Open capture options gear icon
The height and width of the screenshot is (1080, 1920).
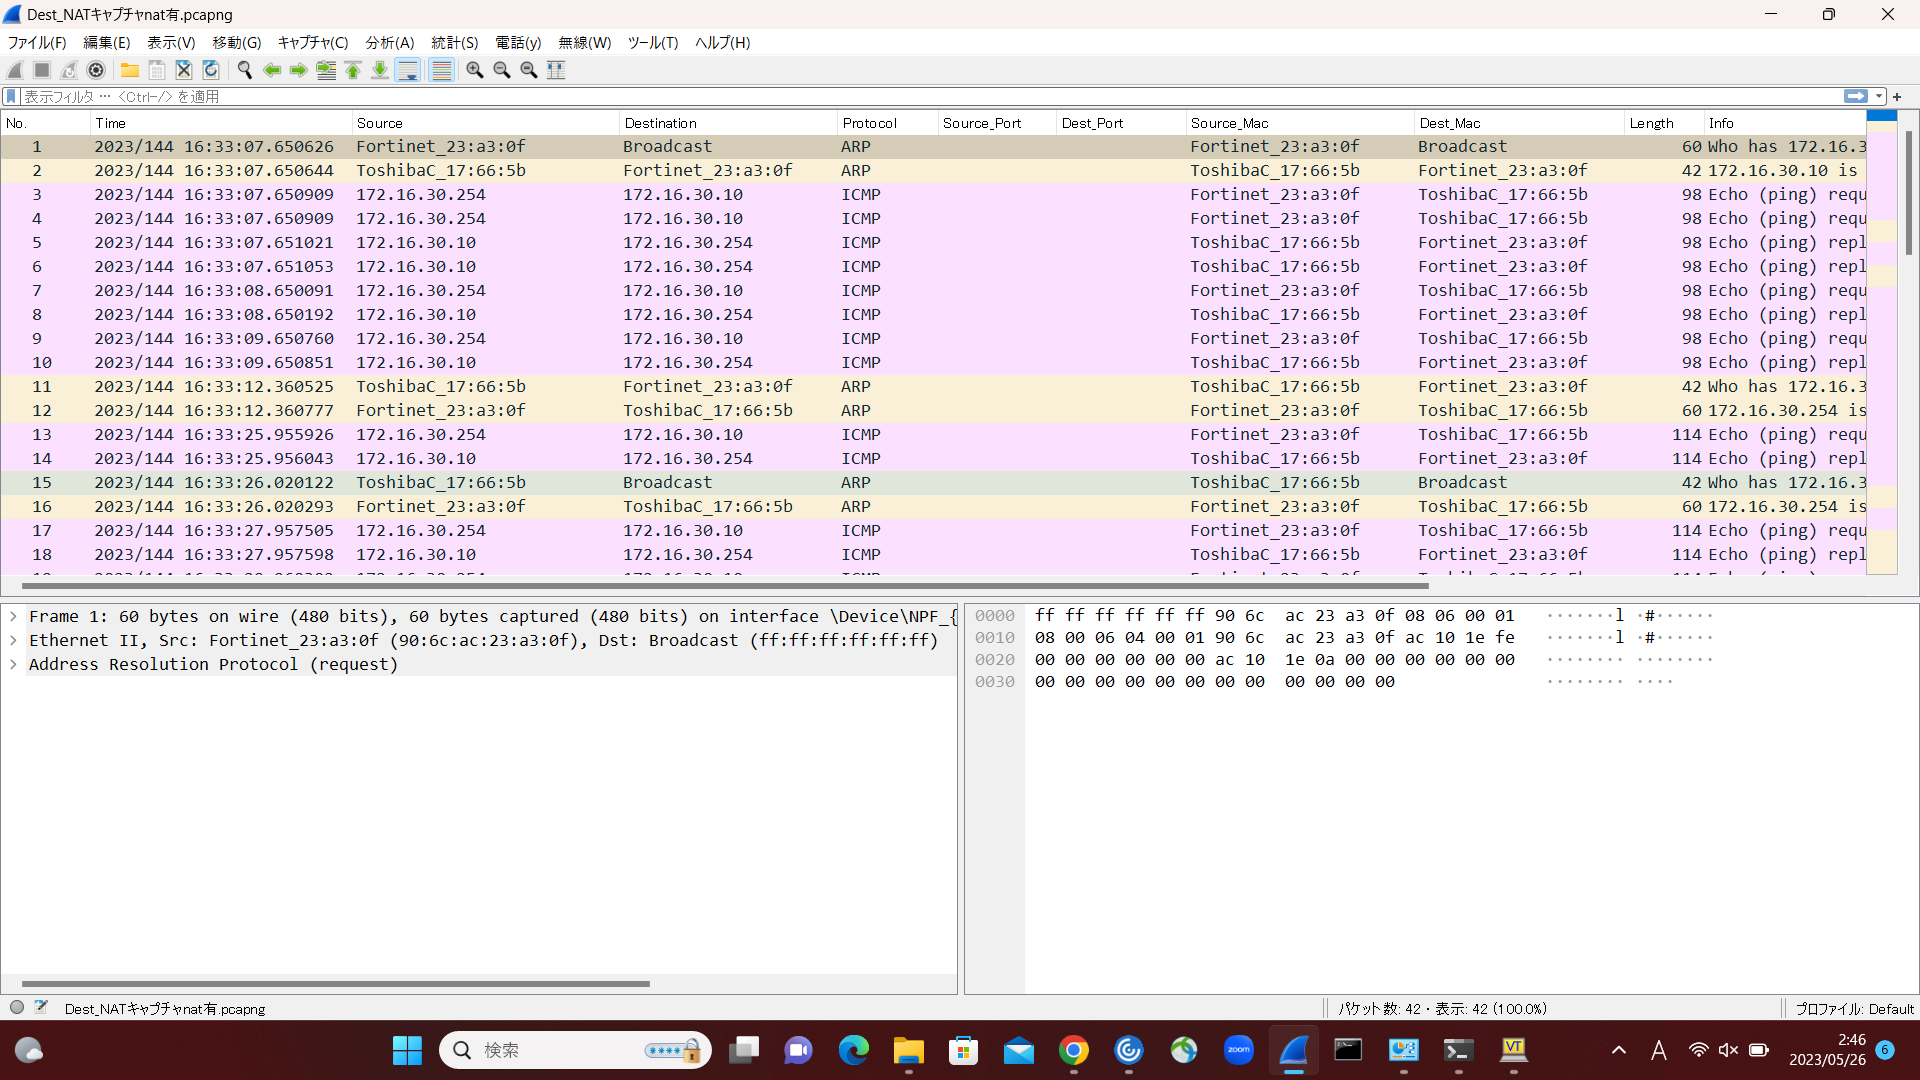[96, 70]
